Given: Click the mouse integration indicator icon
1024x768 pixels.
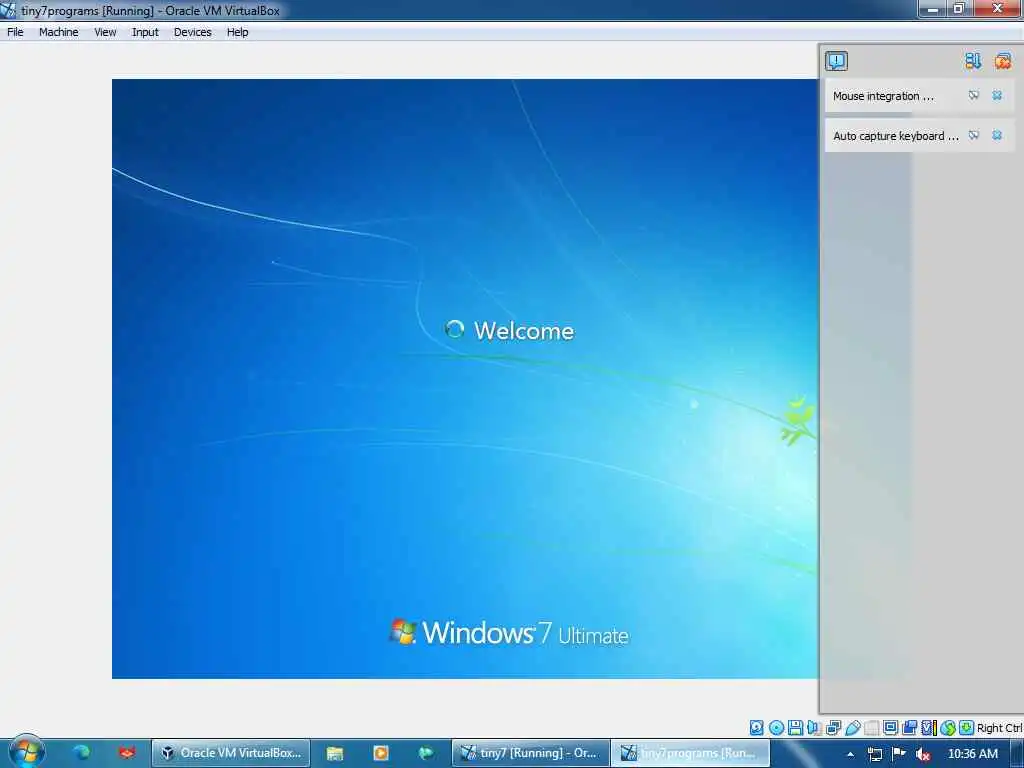Looking at the screenshot, I should pyautogui.click(x=948, y=728).
